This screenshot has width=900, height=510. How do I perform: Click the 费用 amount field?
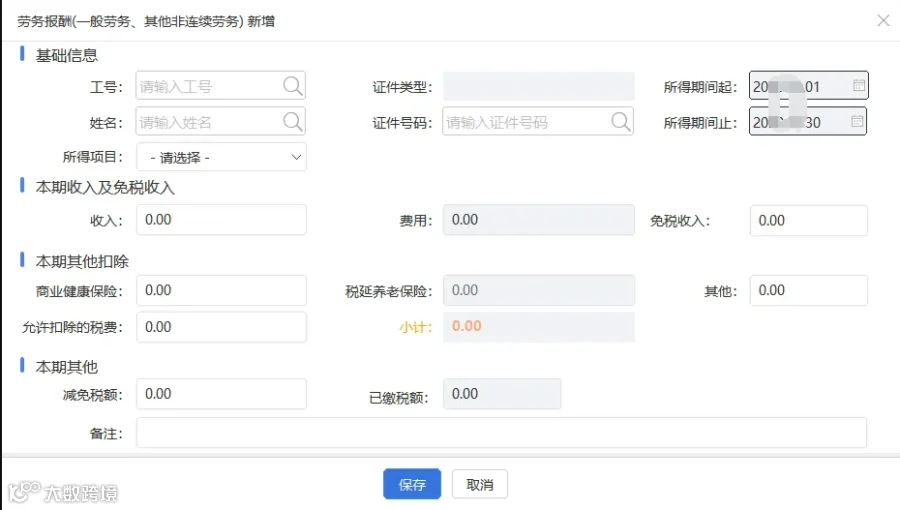click(538, 220)
